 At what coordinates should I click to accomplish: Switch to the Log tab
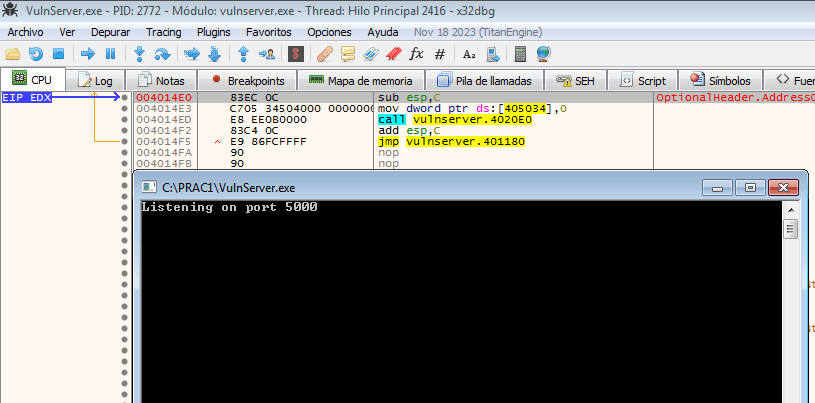(x=95, y=81)
